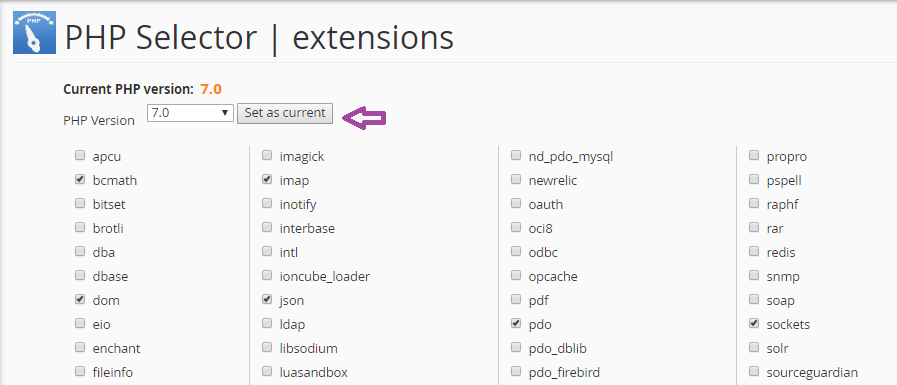Viewport: 897px width, 385px height.
Task: Tick the ioncube_loader checkbox
Action: tap(267, 275)
